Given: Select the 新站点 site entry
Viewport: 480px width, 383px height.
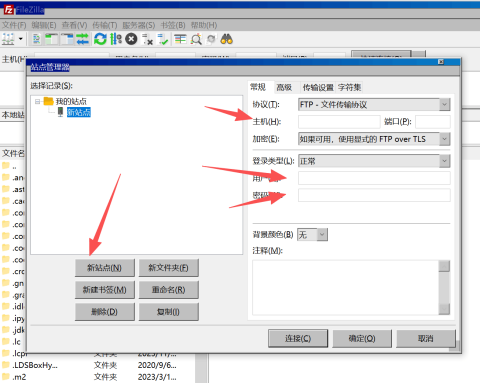Looking at the screenshot, I should [79, 112].
